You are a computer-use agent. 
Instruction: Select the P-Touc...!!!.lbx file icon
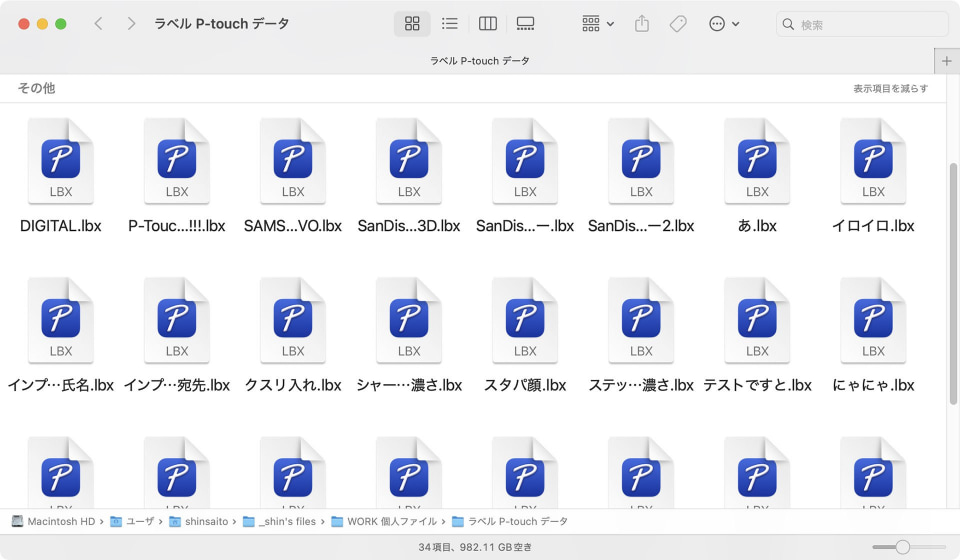coord(177,161)
